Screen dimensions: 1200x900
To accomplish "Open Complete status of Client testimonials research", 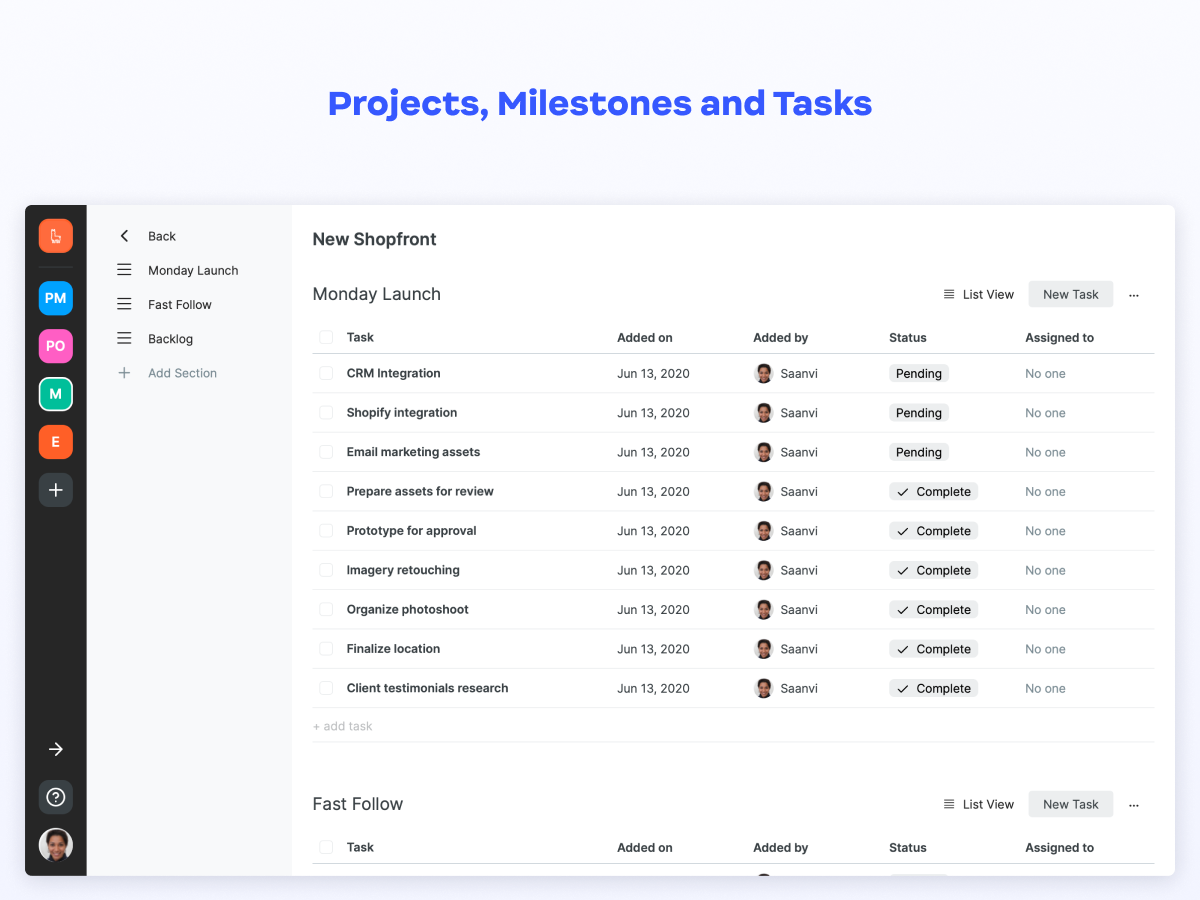I will coord(934,688).
